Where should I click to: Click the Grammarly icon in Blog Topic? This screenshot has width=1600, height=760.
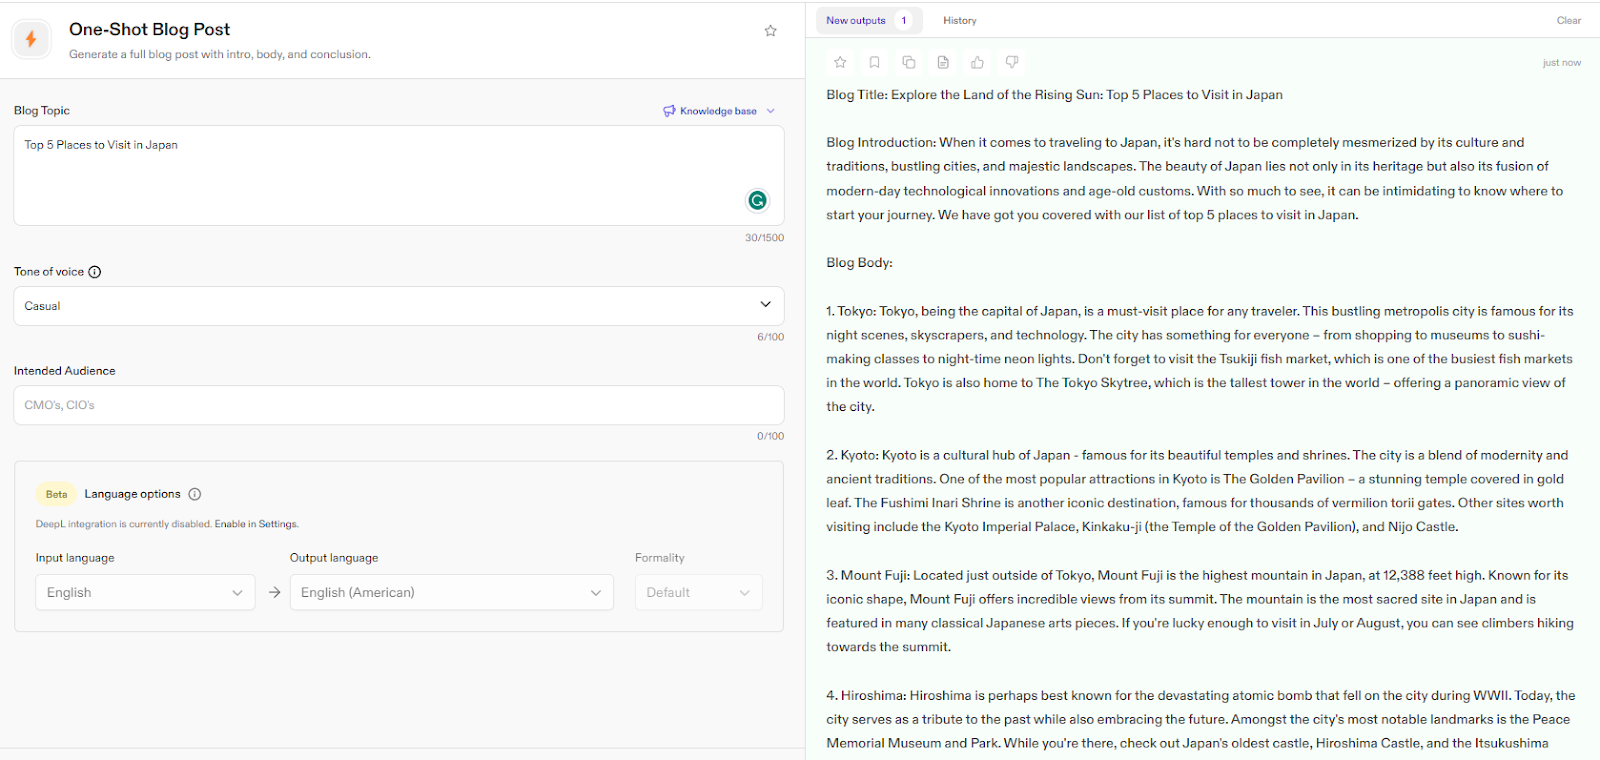coord(758,201)
